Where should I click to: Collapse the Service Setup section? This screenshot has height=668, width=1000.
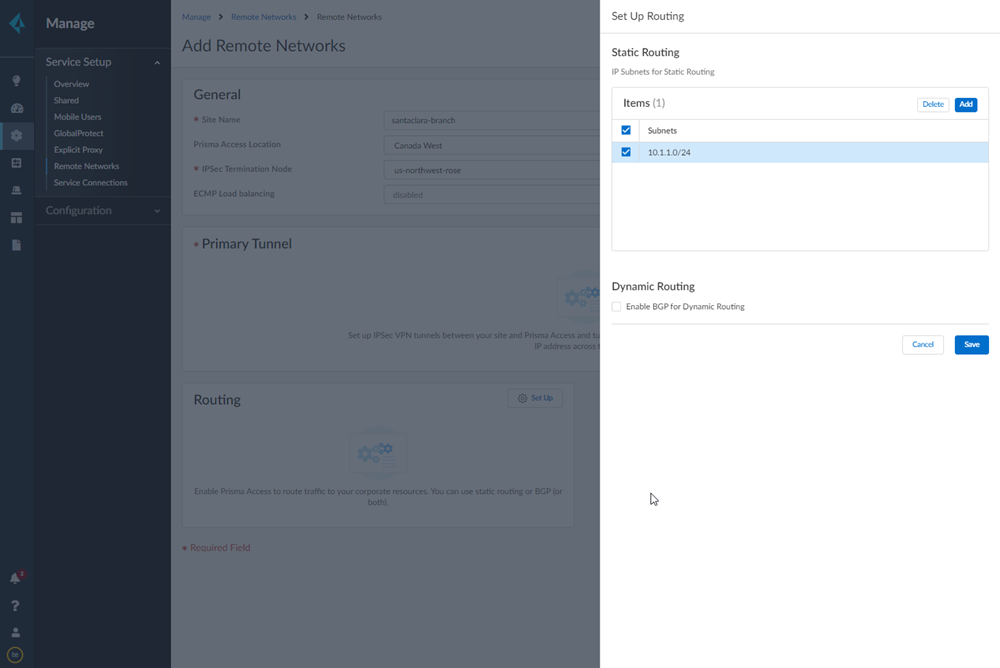click(157, 63)
